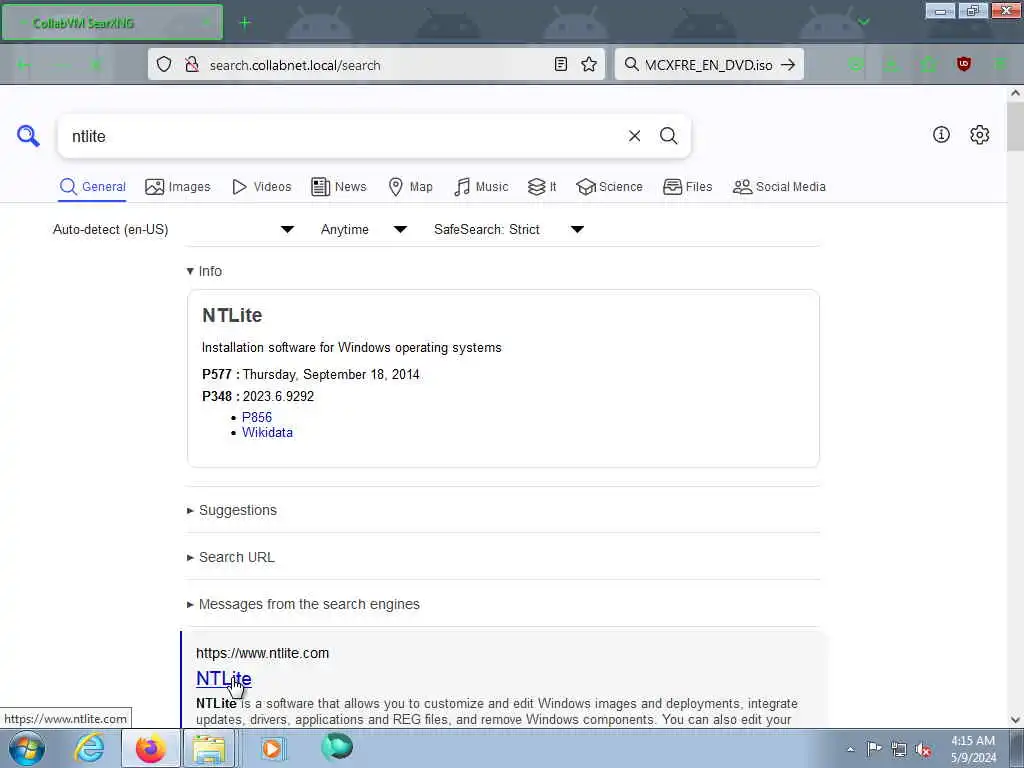Expand the Suggestions section
Image resolution: width=1024 pixels, height=768 pixels.
pyautogui.click(x=231, y=510)
